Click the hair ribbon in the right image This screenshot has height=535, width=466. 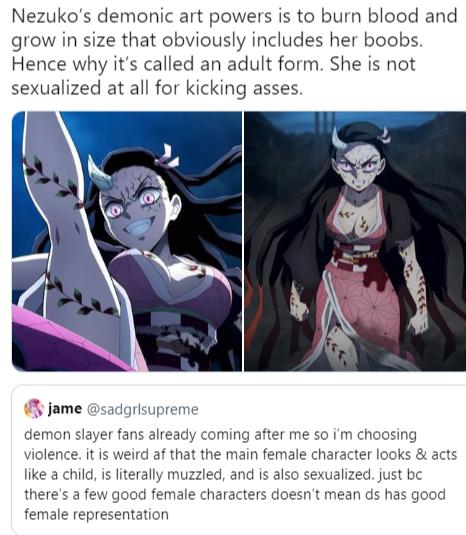click(x=384, y=134)
